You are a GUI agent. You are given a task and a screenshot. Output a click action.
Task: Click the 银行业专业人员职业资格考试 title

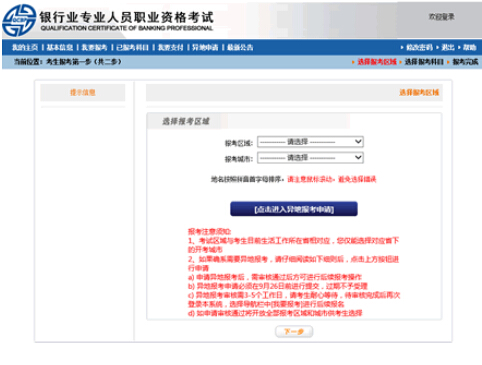click(126, 17)
